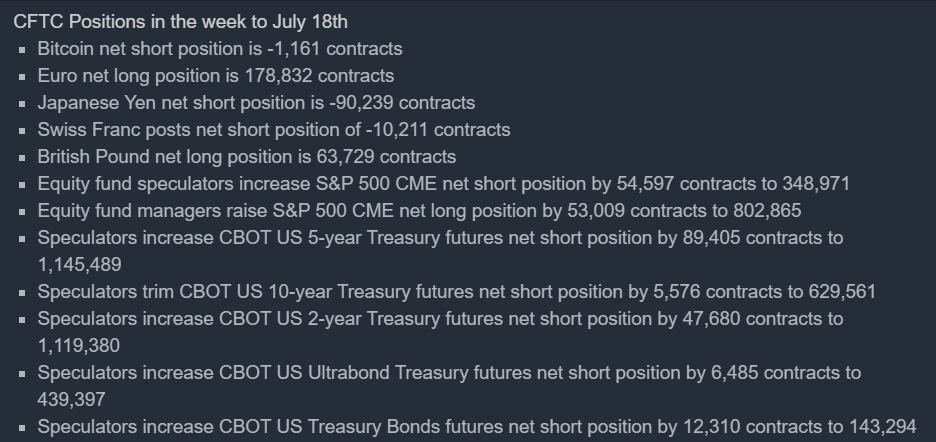936x442 pixels.
Task: Click the bullet beside British Pound line
Action: click(23, 157)
